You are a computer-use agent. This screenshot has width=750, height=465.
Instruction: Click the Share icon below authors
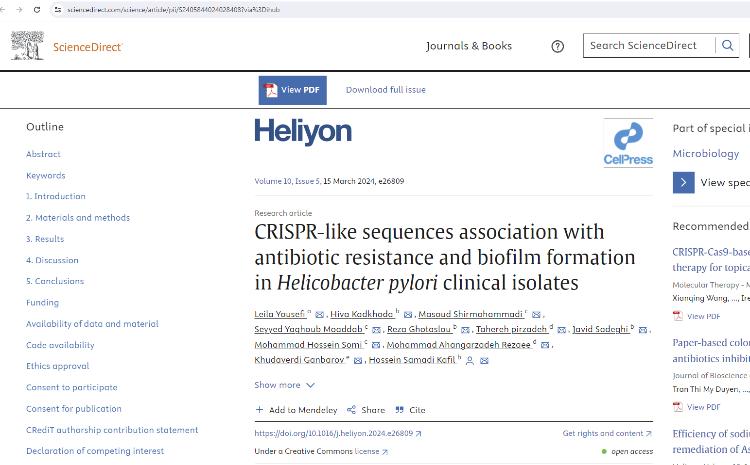pos(352,410)
